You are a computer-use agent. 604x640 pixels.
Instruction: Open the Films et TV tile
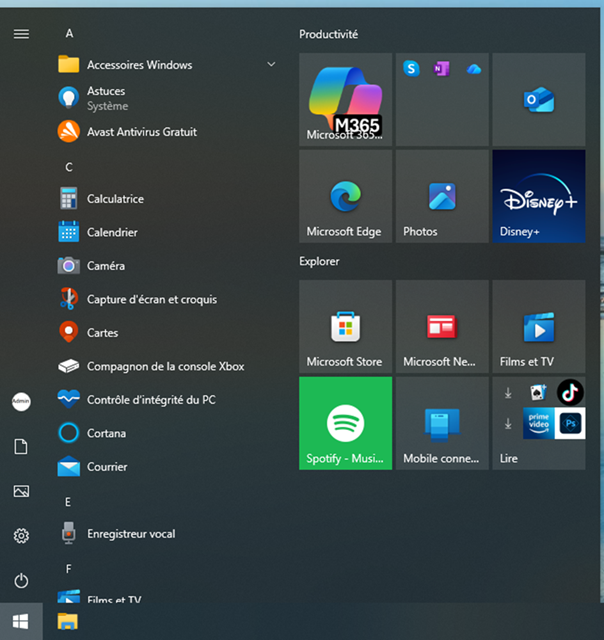coord(539,327)
